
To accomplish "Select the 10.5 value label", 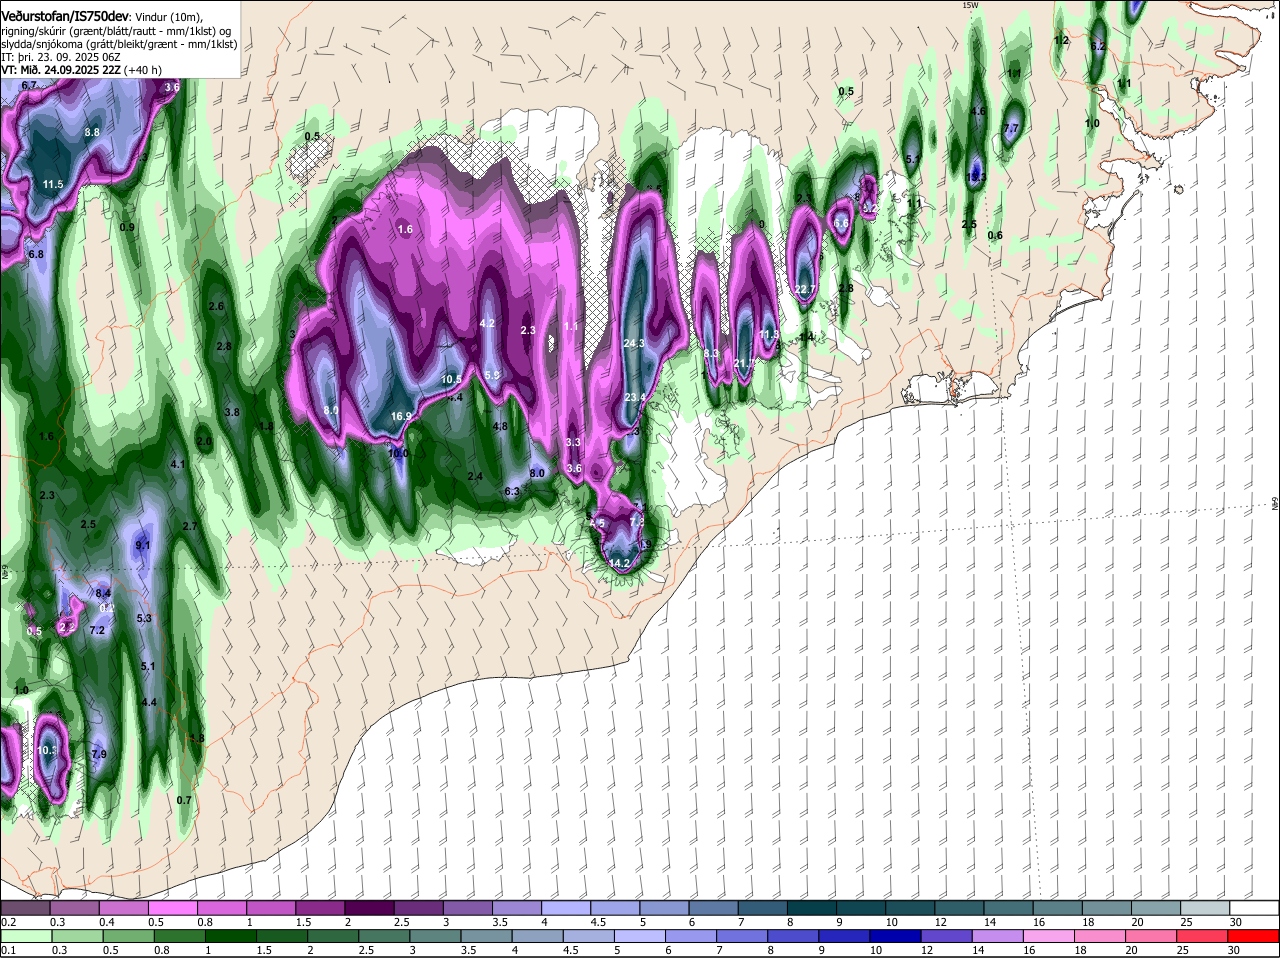I will pos(452,379).
